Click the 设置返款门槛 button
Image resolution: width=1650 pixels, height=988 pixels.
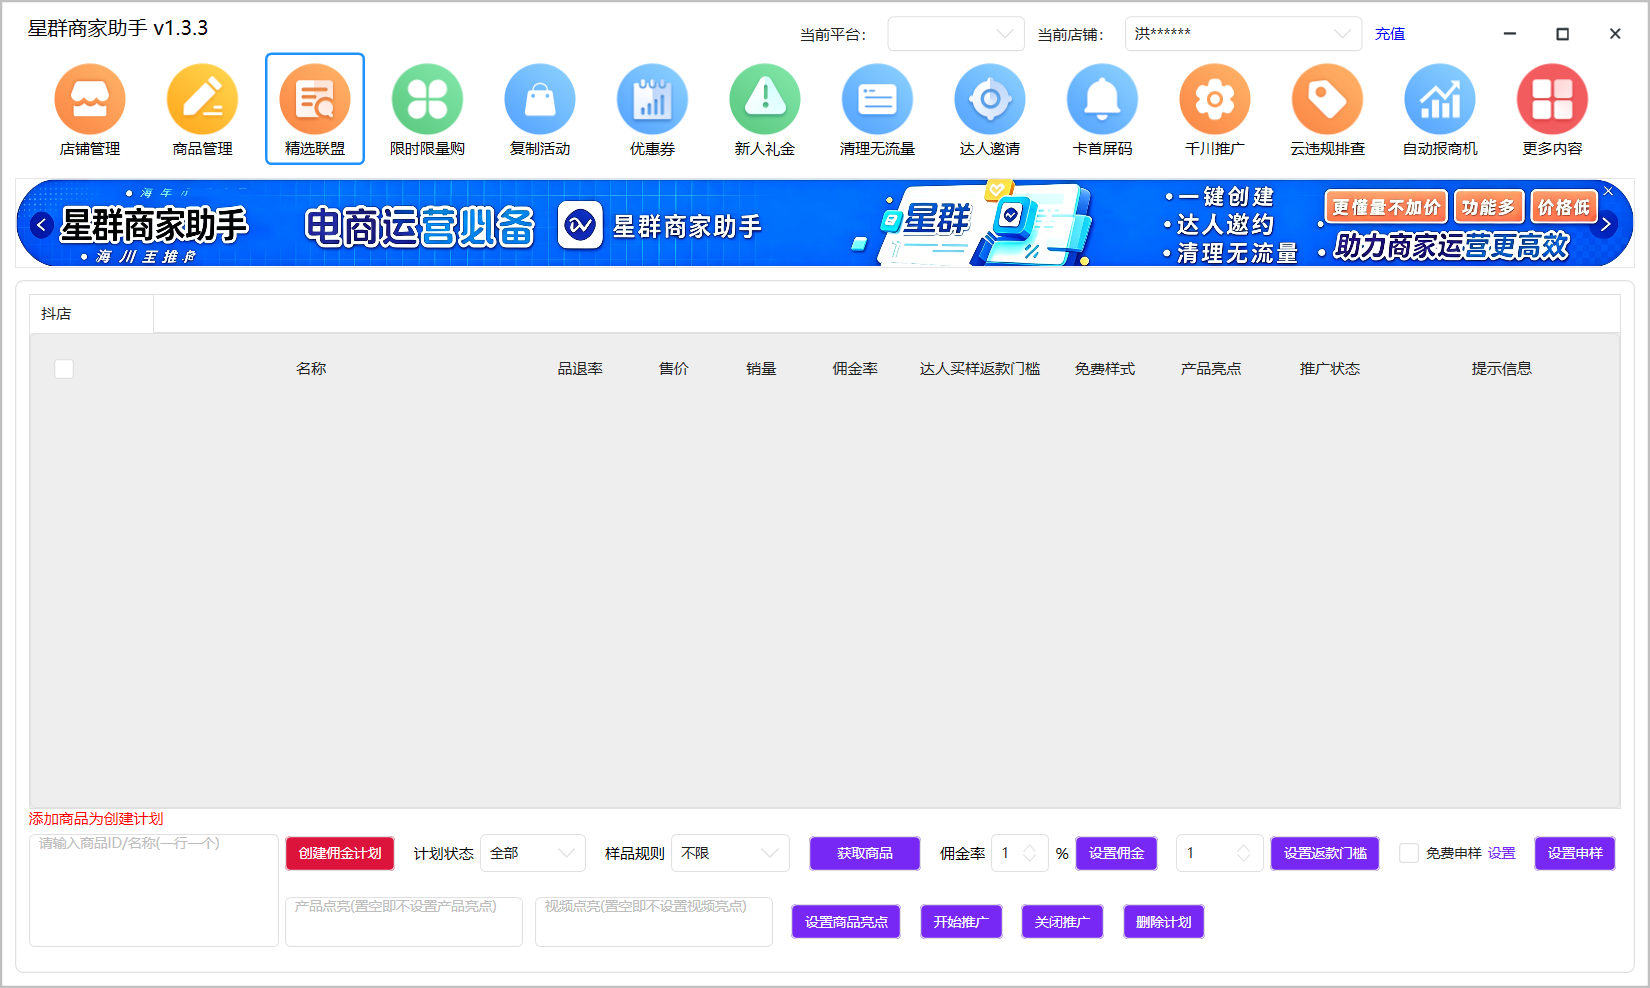(1325, 853)
